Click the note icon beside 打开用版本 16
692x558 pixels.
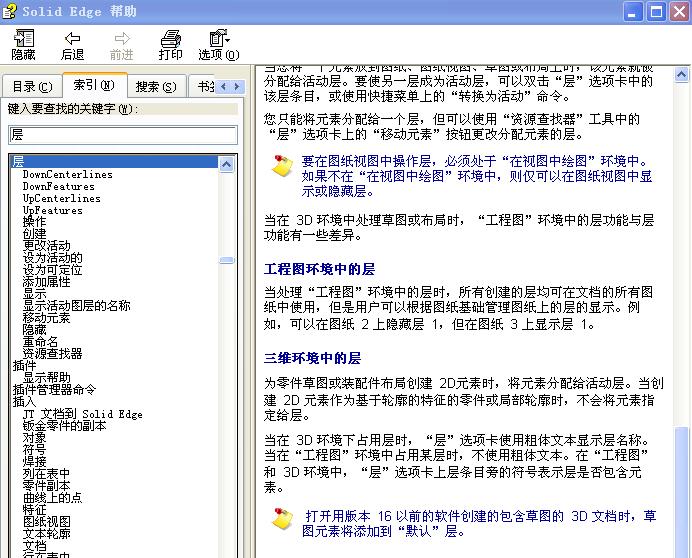click(282, 519)
